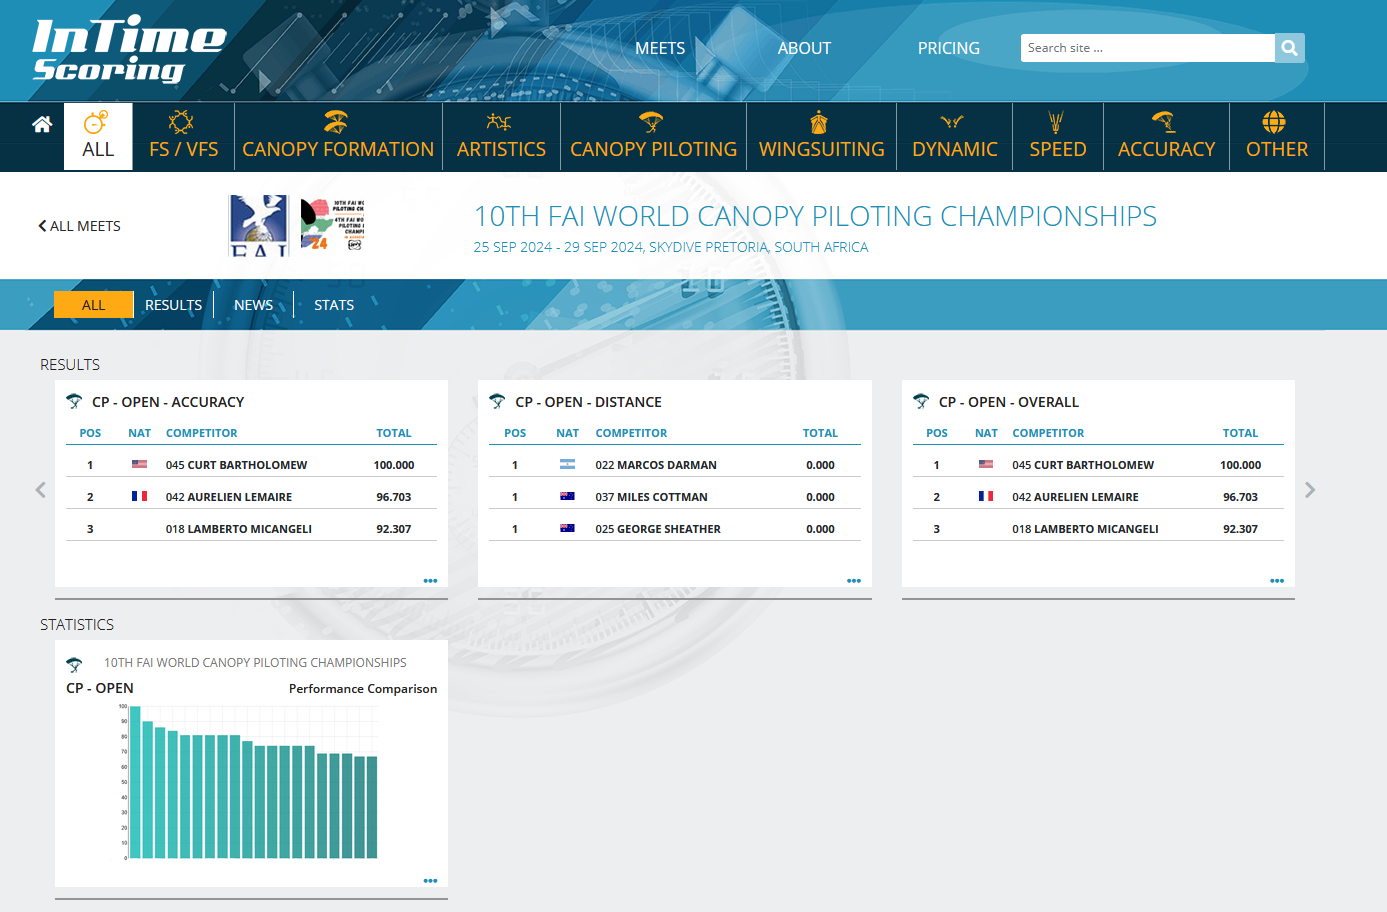This screenshot has width=1387, height=912.
Task: Go back to ALL MEETS
Action: (x=79, y=226)
